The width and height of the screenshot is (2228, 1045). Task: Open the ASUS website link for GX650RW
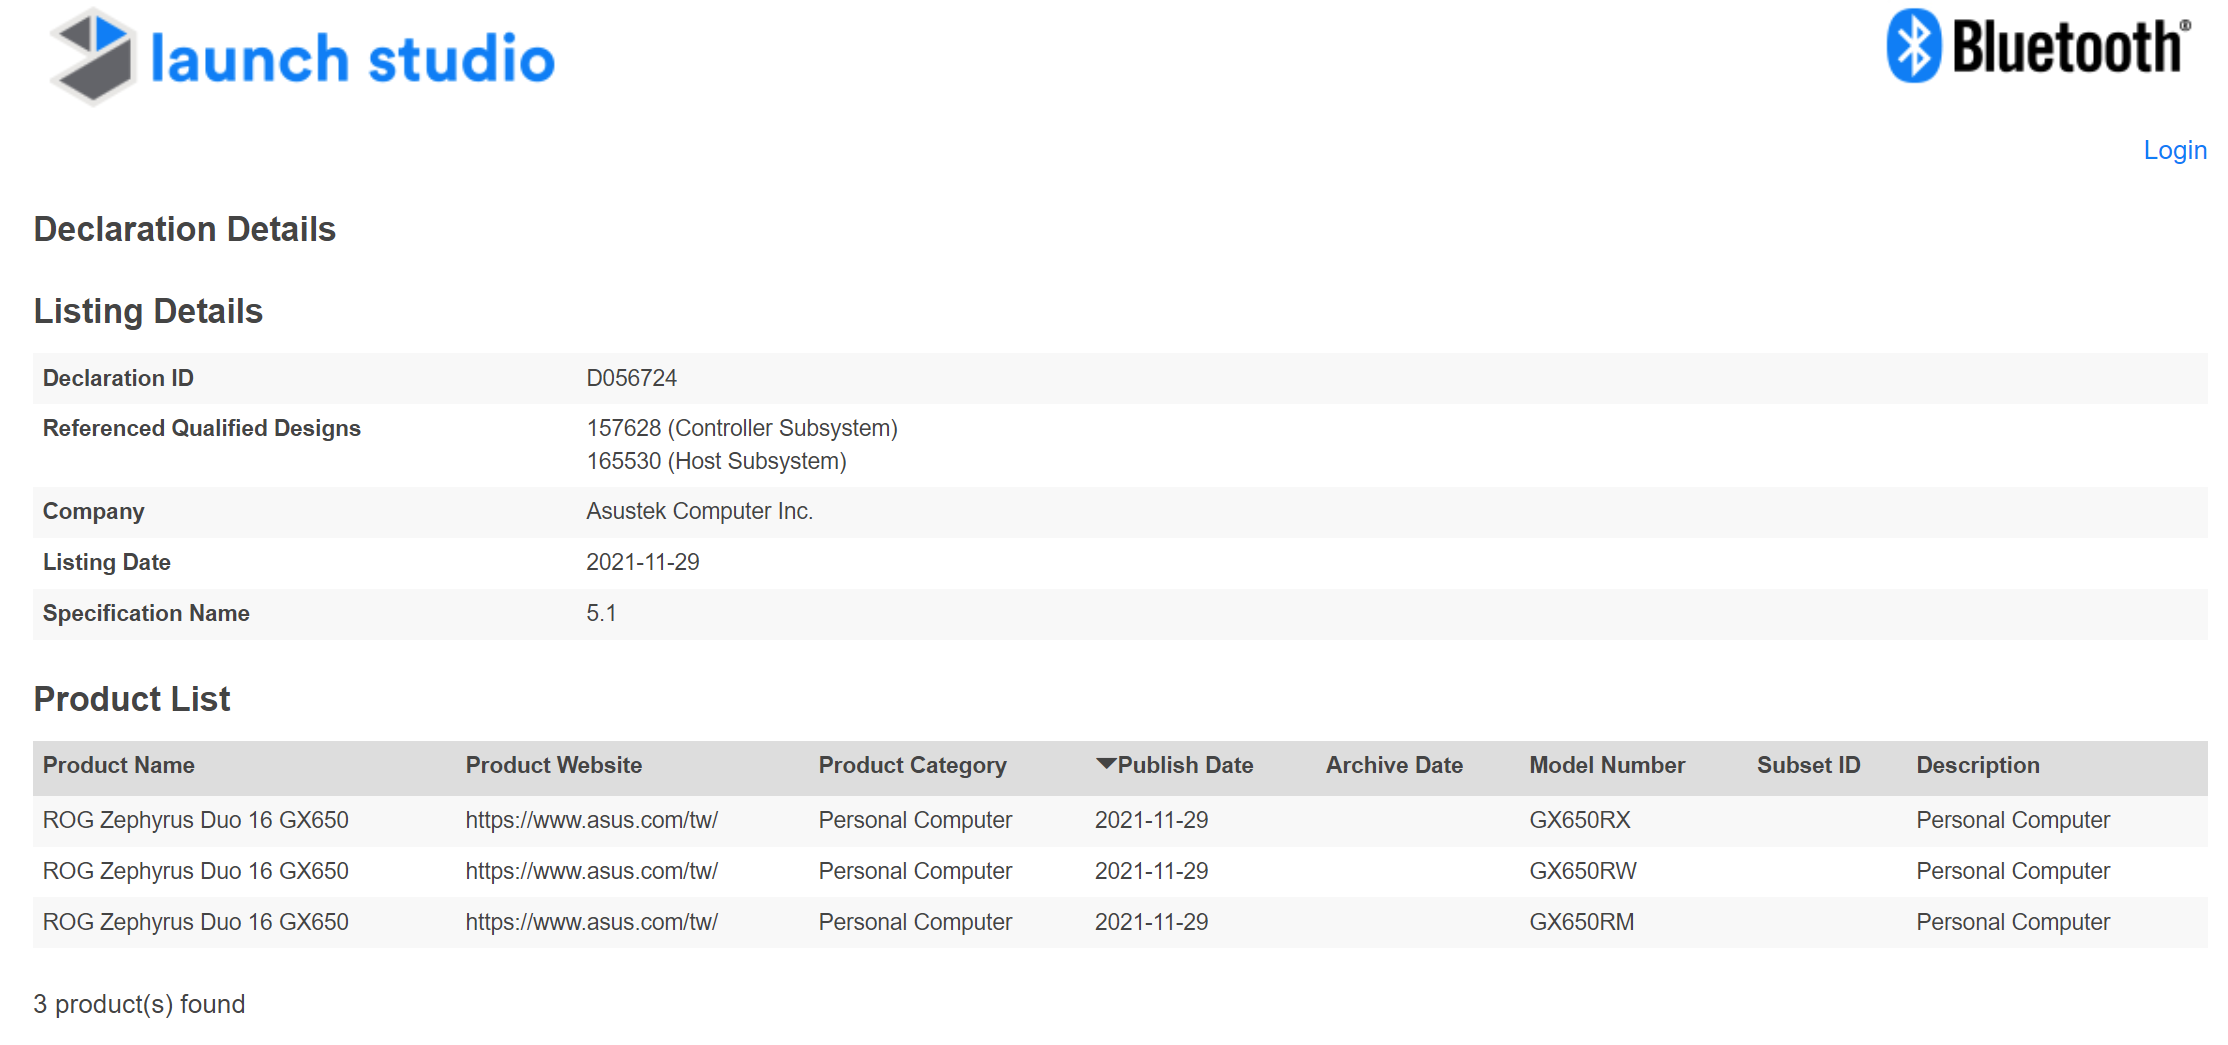(591, 871)
